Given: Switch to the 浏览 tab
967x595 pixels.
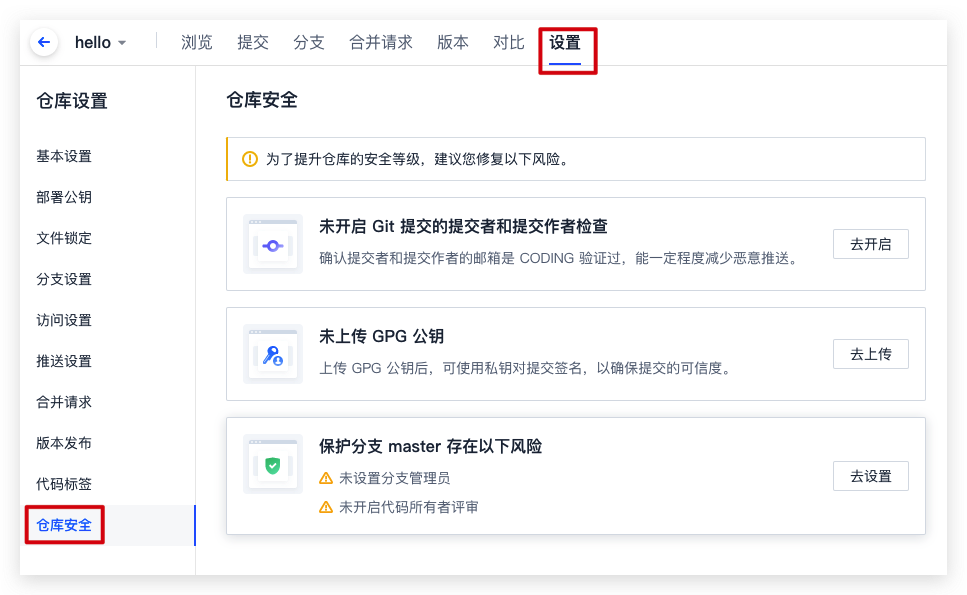Looking at the screenshot, I should [196, 43].
